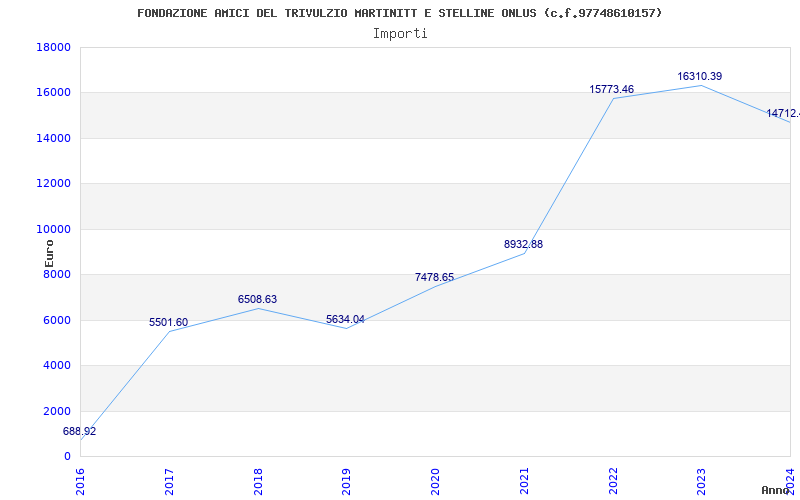Select the 5634.04 data label
Viewport: 800px width, 500px height.
tap(345, 320)
